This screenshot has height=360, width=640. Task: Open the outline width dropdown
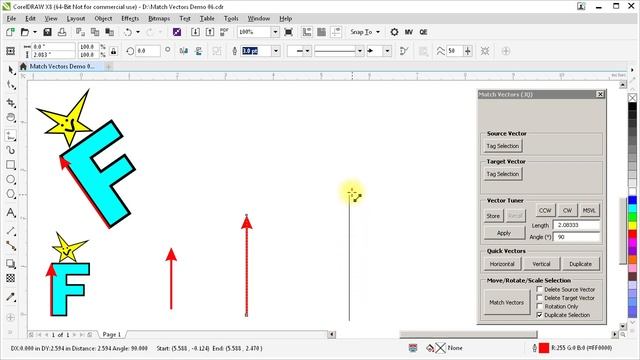point(276,51)
